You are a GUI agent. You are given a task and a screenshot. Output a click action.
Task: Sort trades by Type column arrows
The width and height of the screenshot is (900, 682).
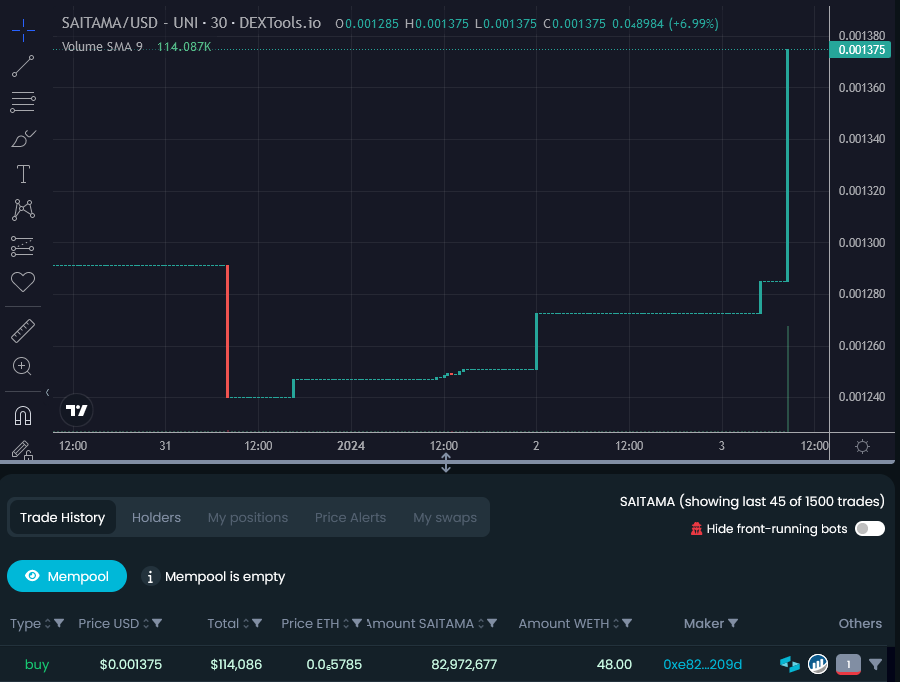coord(48,623)
